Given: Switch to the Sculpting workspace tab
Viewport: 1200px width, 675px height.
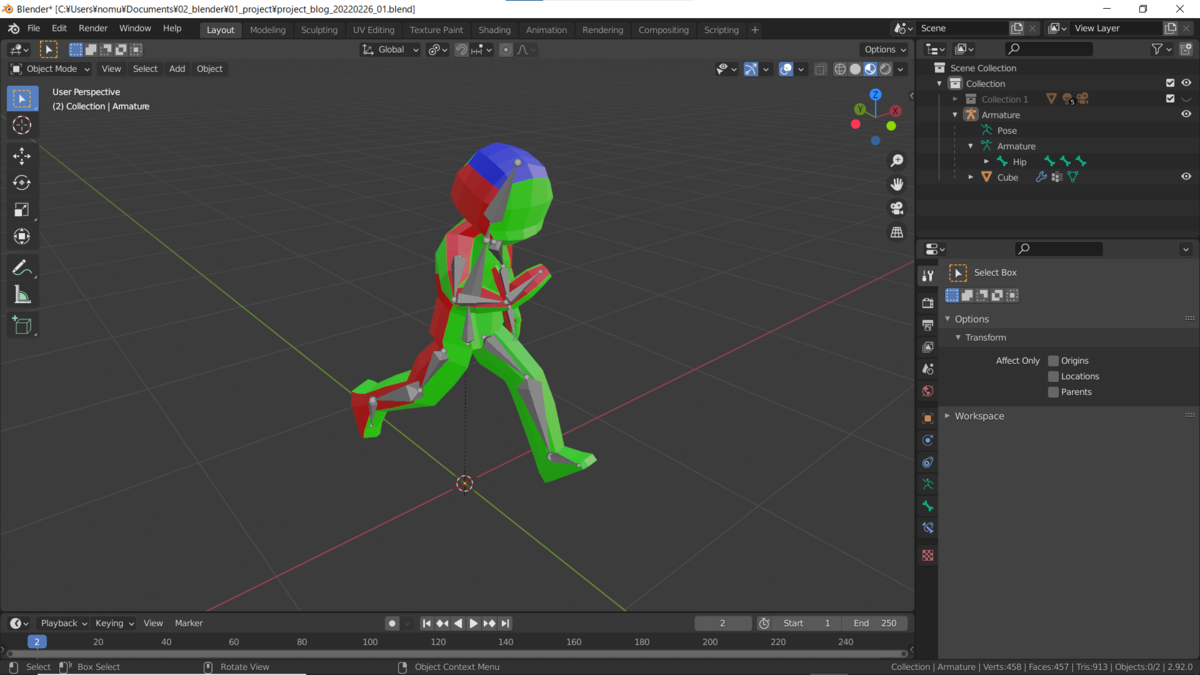Looking at the screenshot, I should point(319,30).
